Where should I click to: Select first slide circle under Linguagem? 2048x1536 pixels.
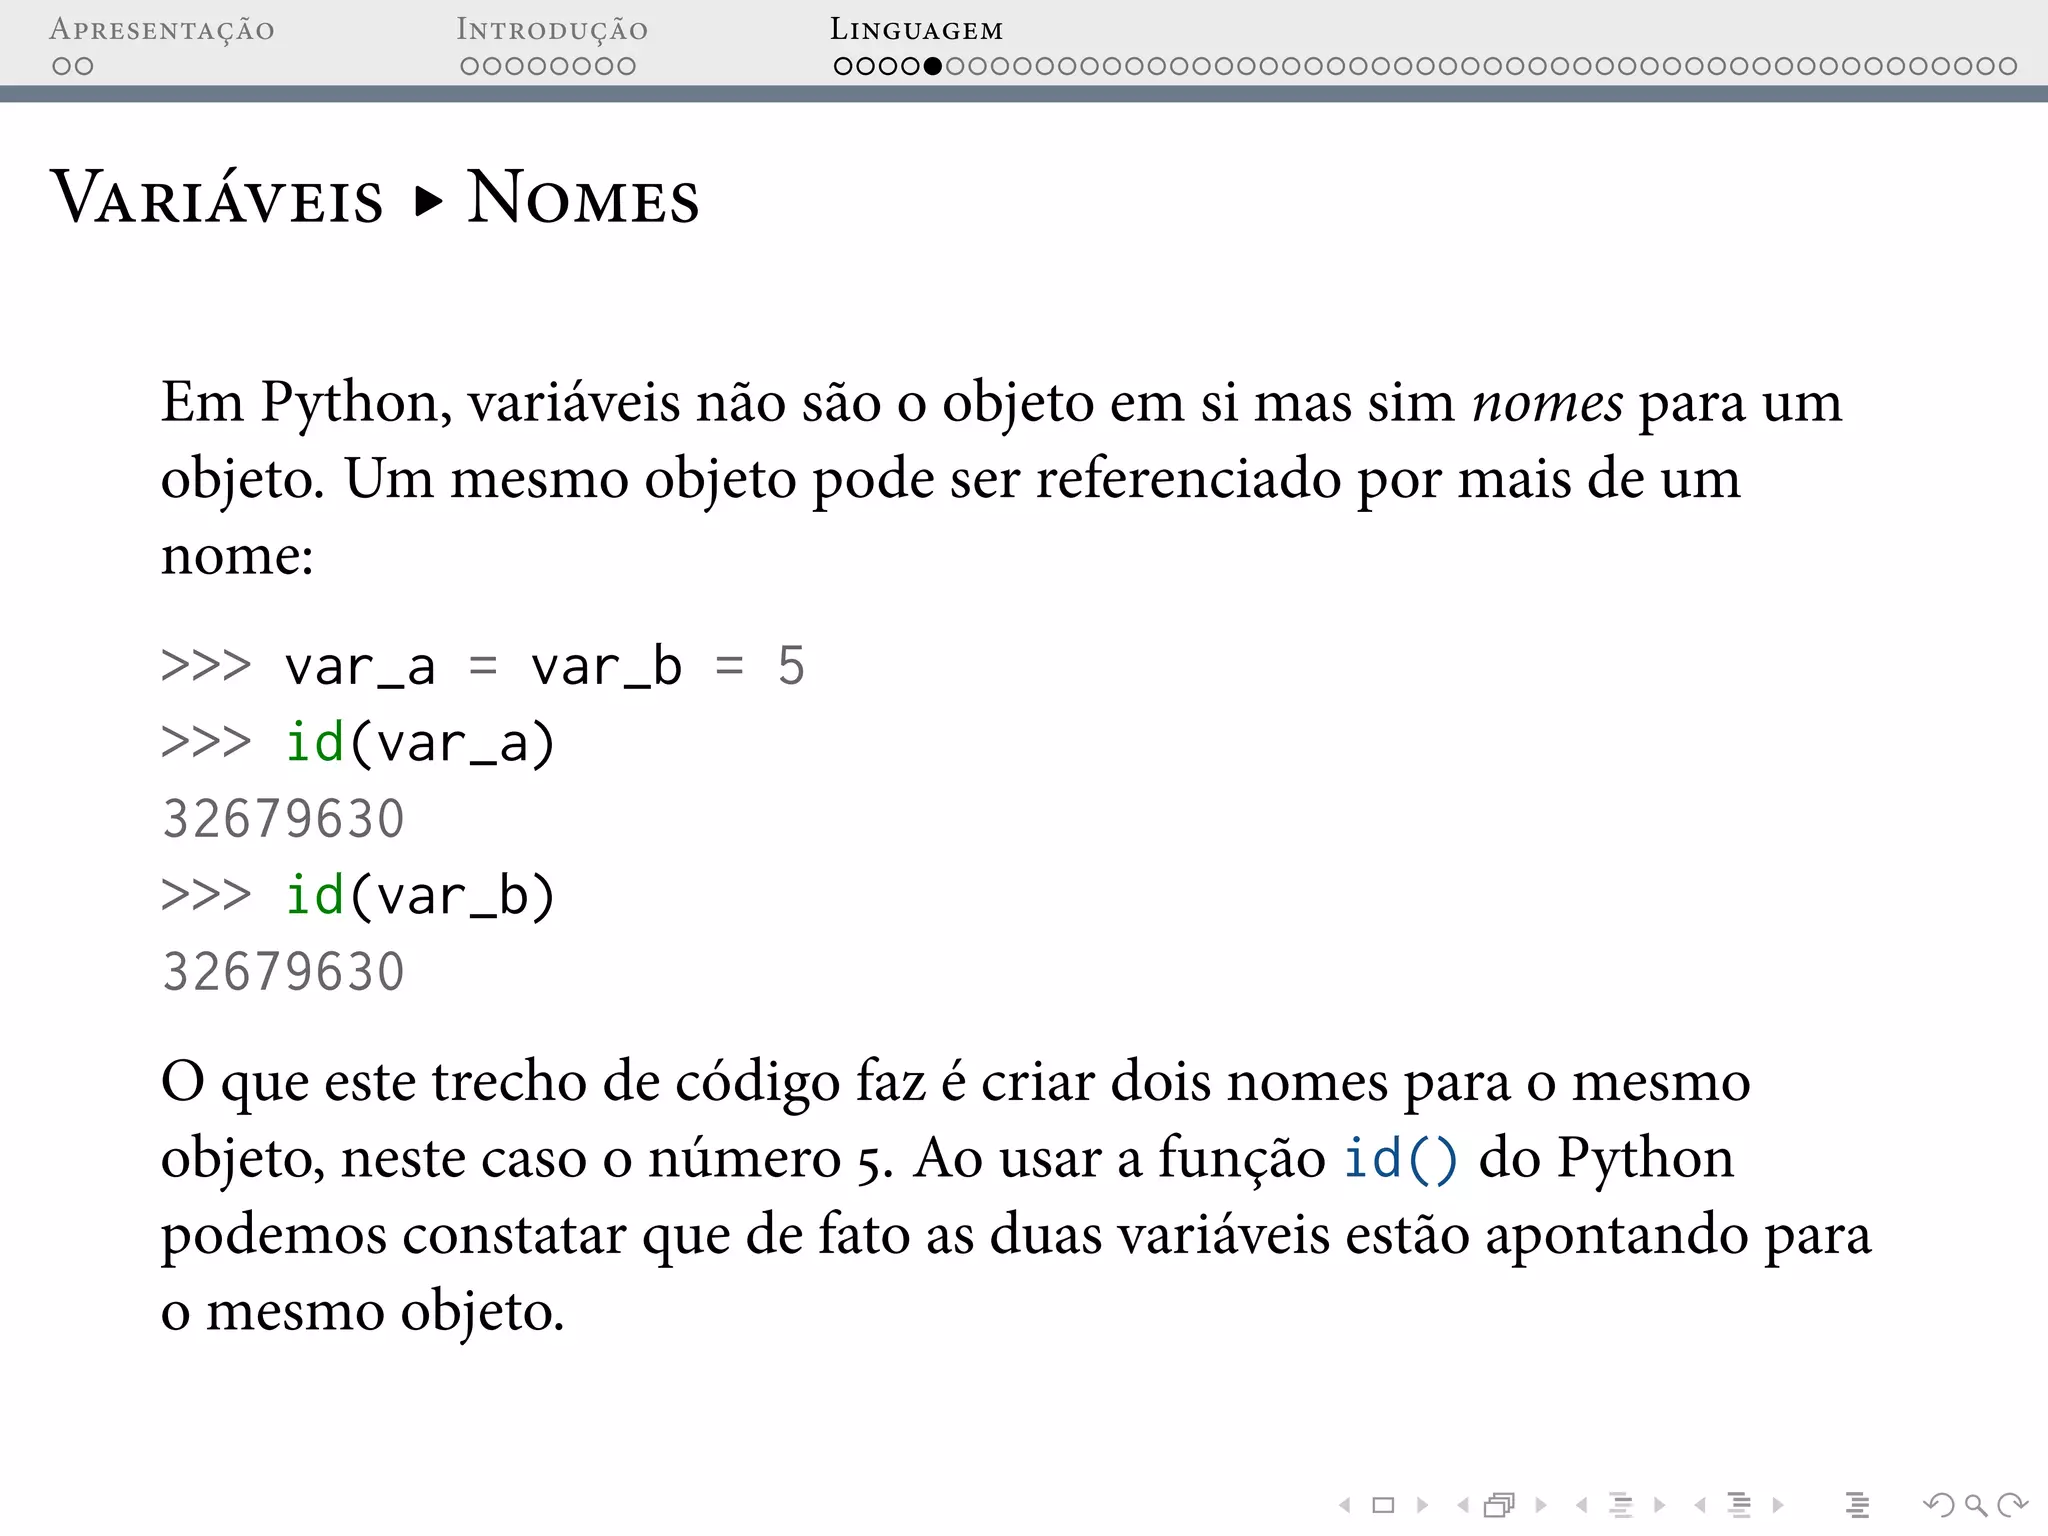(x=844, y=66)
